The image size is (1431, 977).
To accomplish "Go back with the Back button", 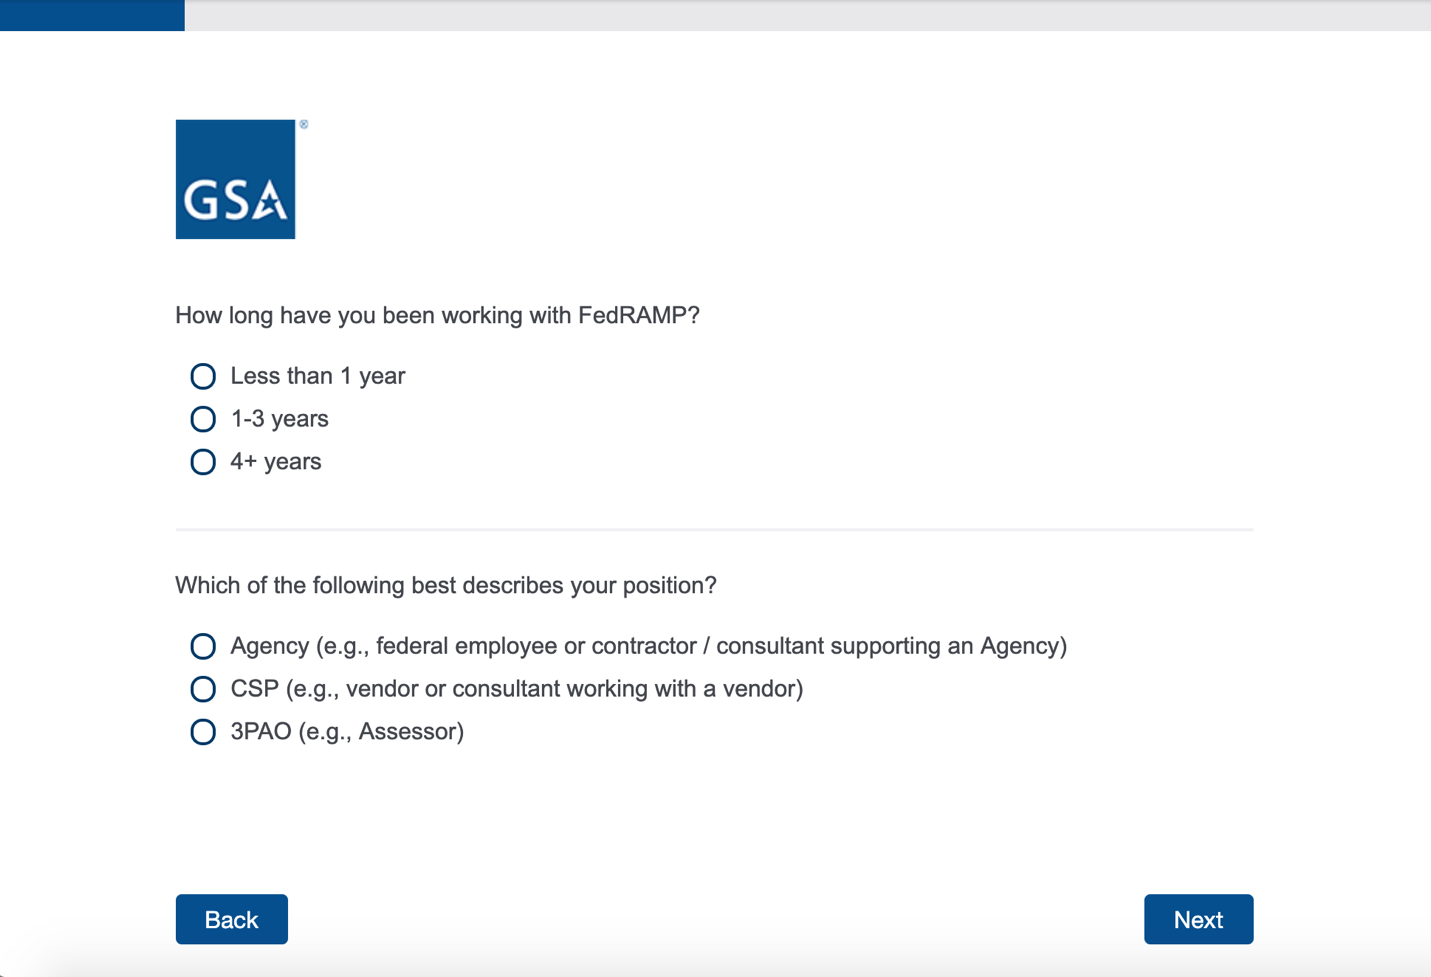I will (x=231, y=919).
